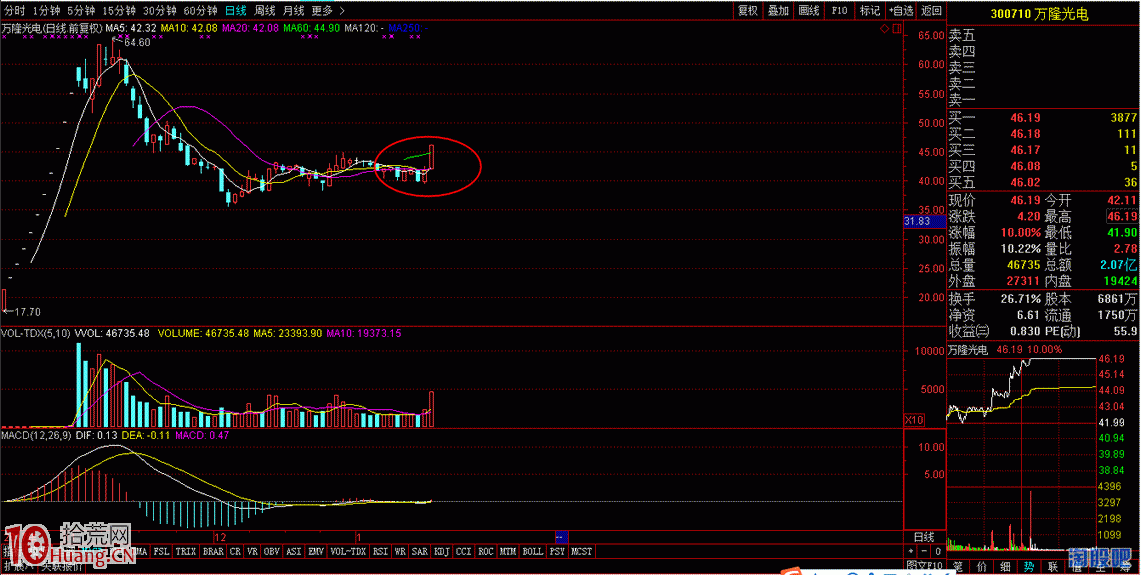1141x575 pixels.
Task: Click the plus zoom-in button below 日线
Action: [910, 551]
